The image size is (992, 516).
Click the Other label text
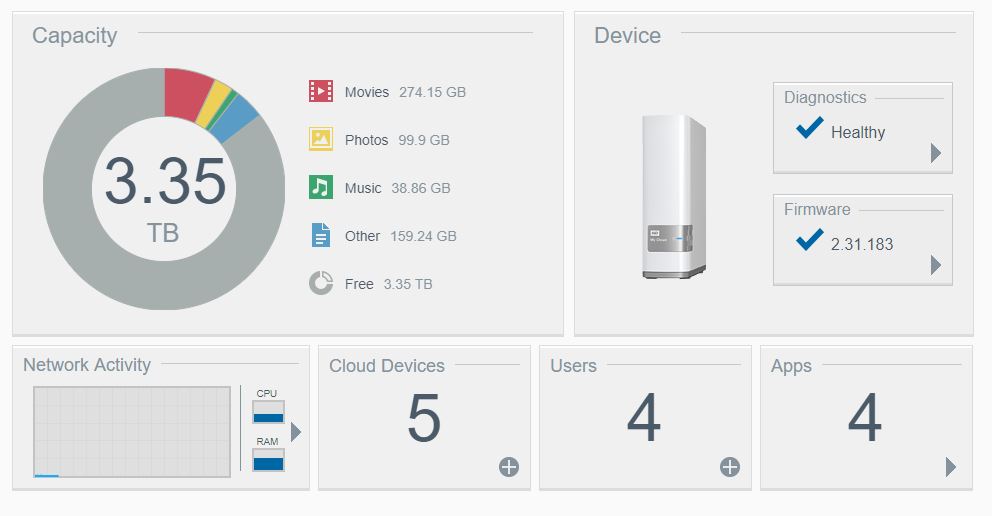363,236
